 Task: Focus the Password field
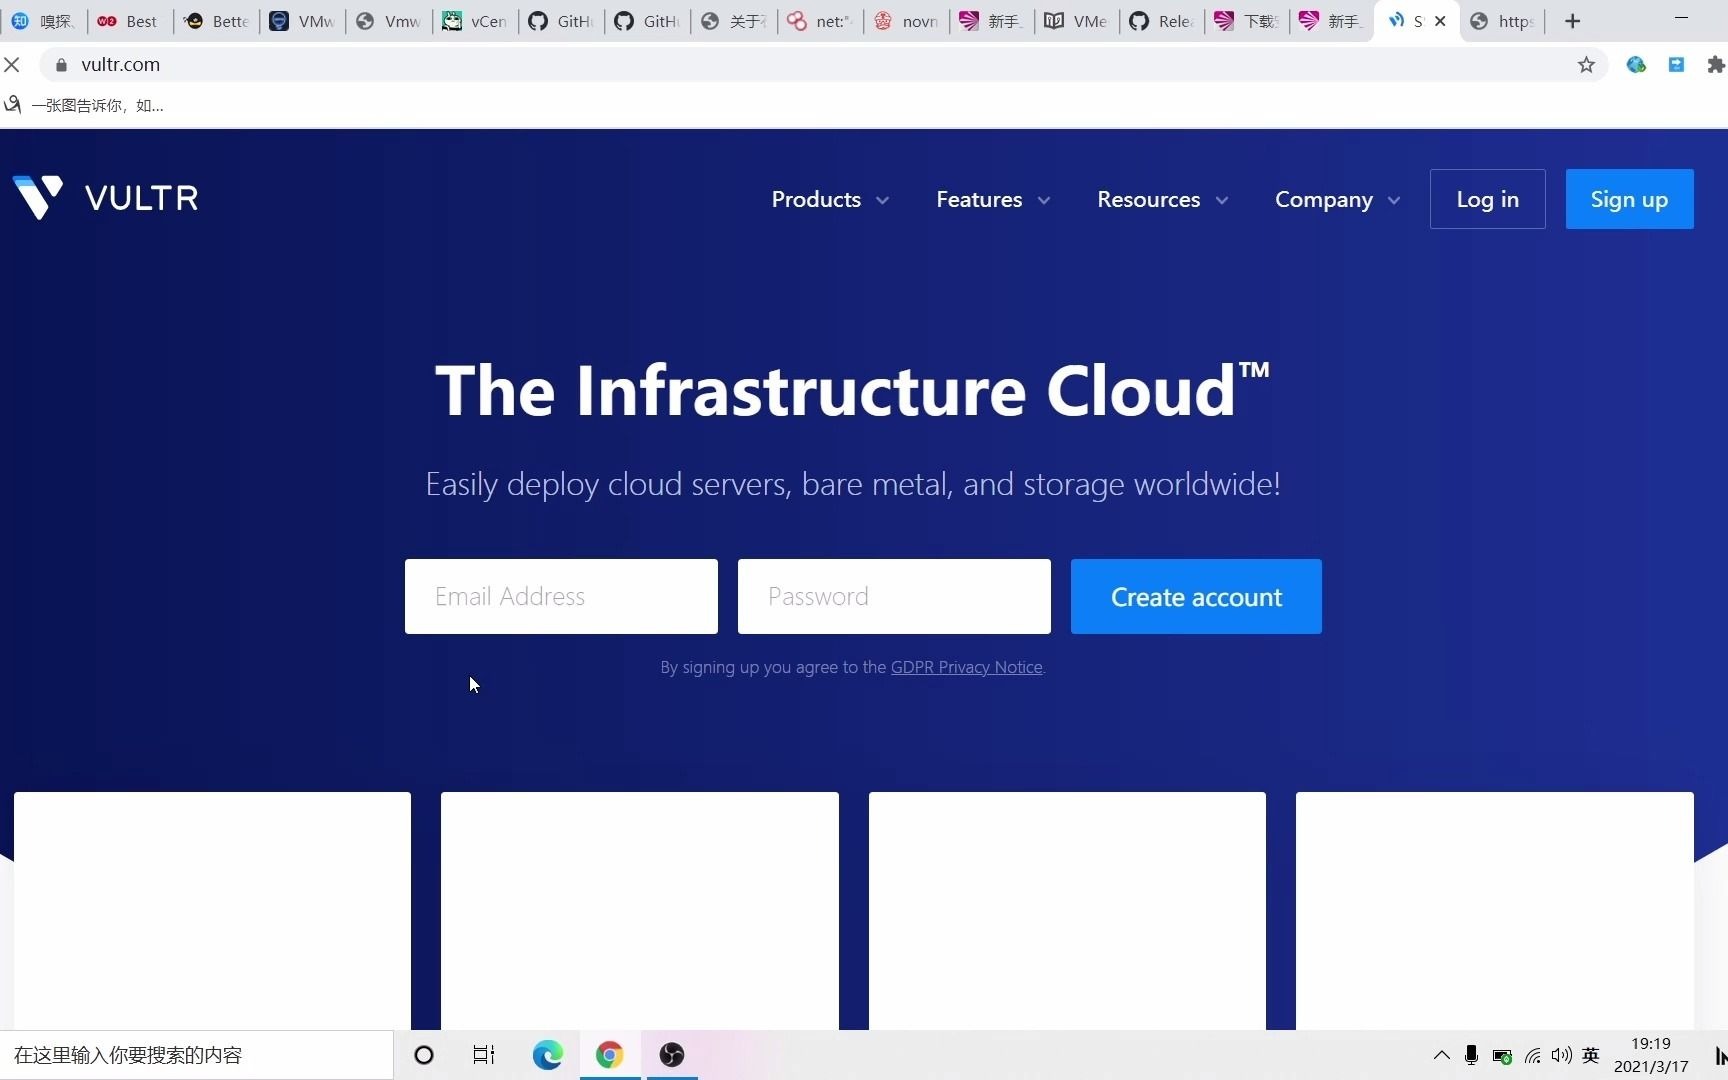(894, 596)
